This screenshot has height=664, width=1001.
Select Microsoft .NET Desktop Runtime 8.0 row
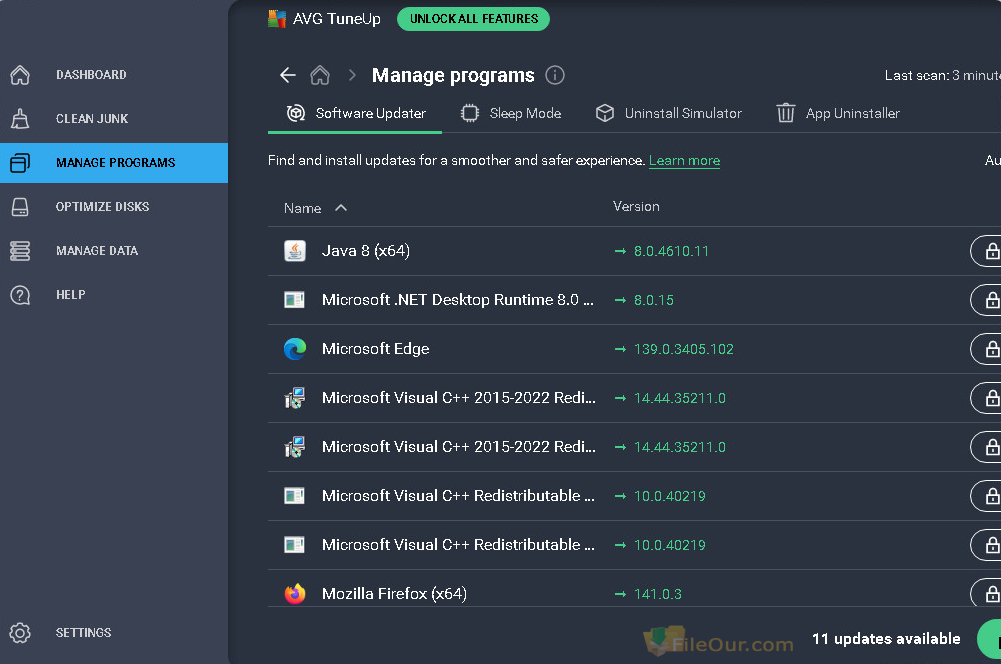458,300
